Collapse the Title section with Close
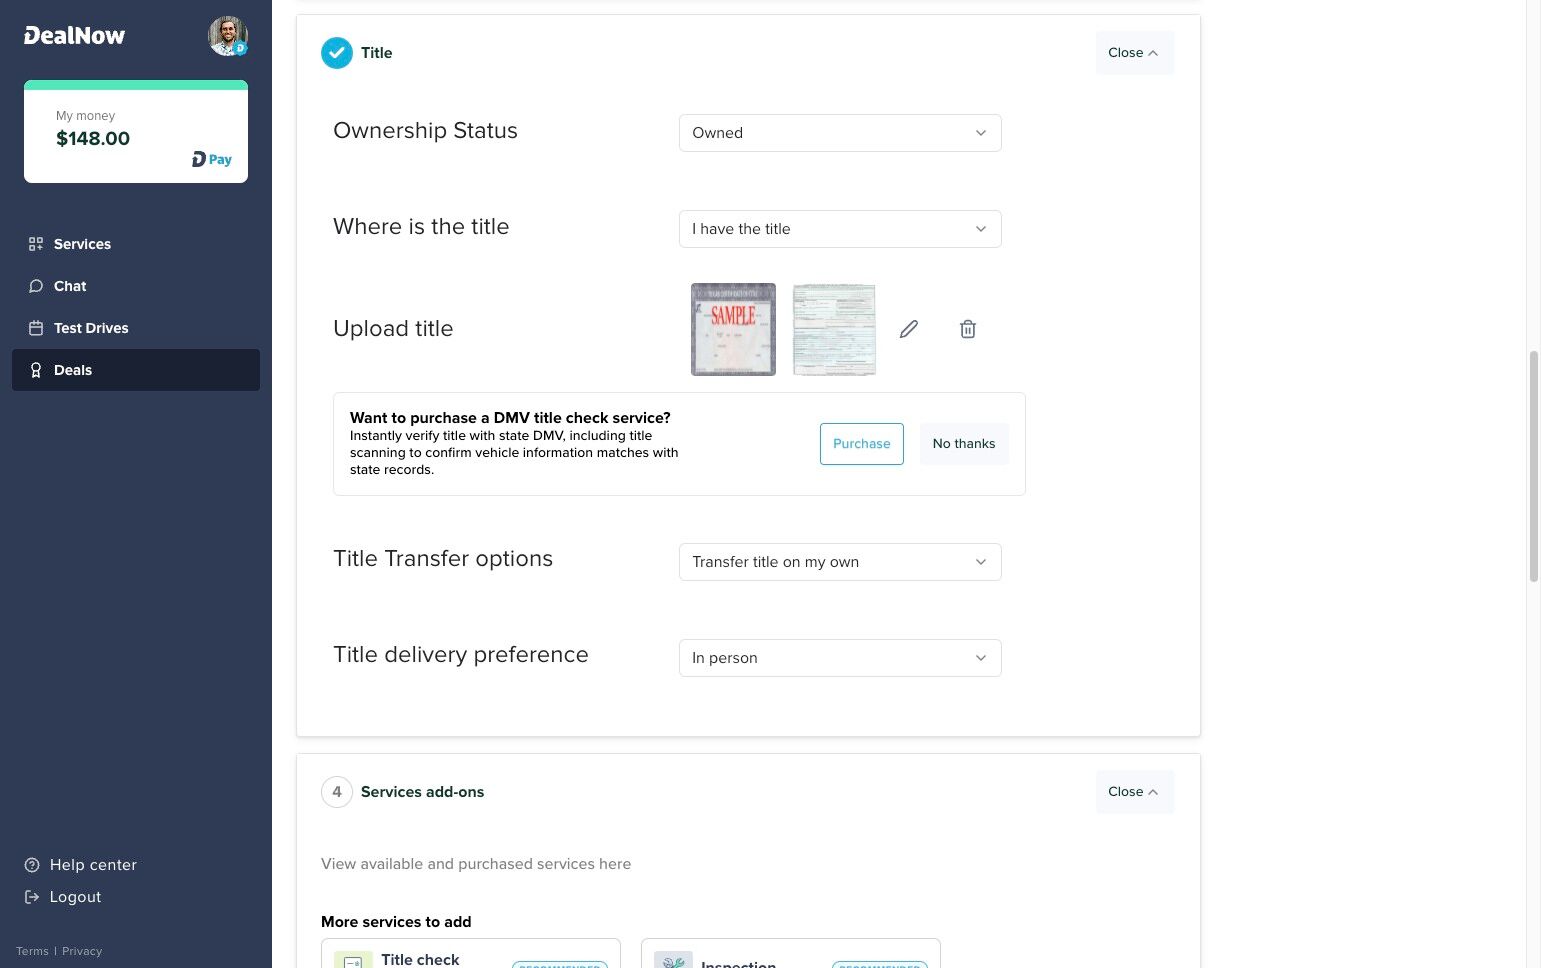Screen dimensions: 1541x968 (1133, 53)
